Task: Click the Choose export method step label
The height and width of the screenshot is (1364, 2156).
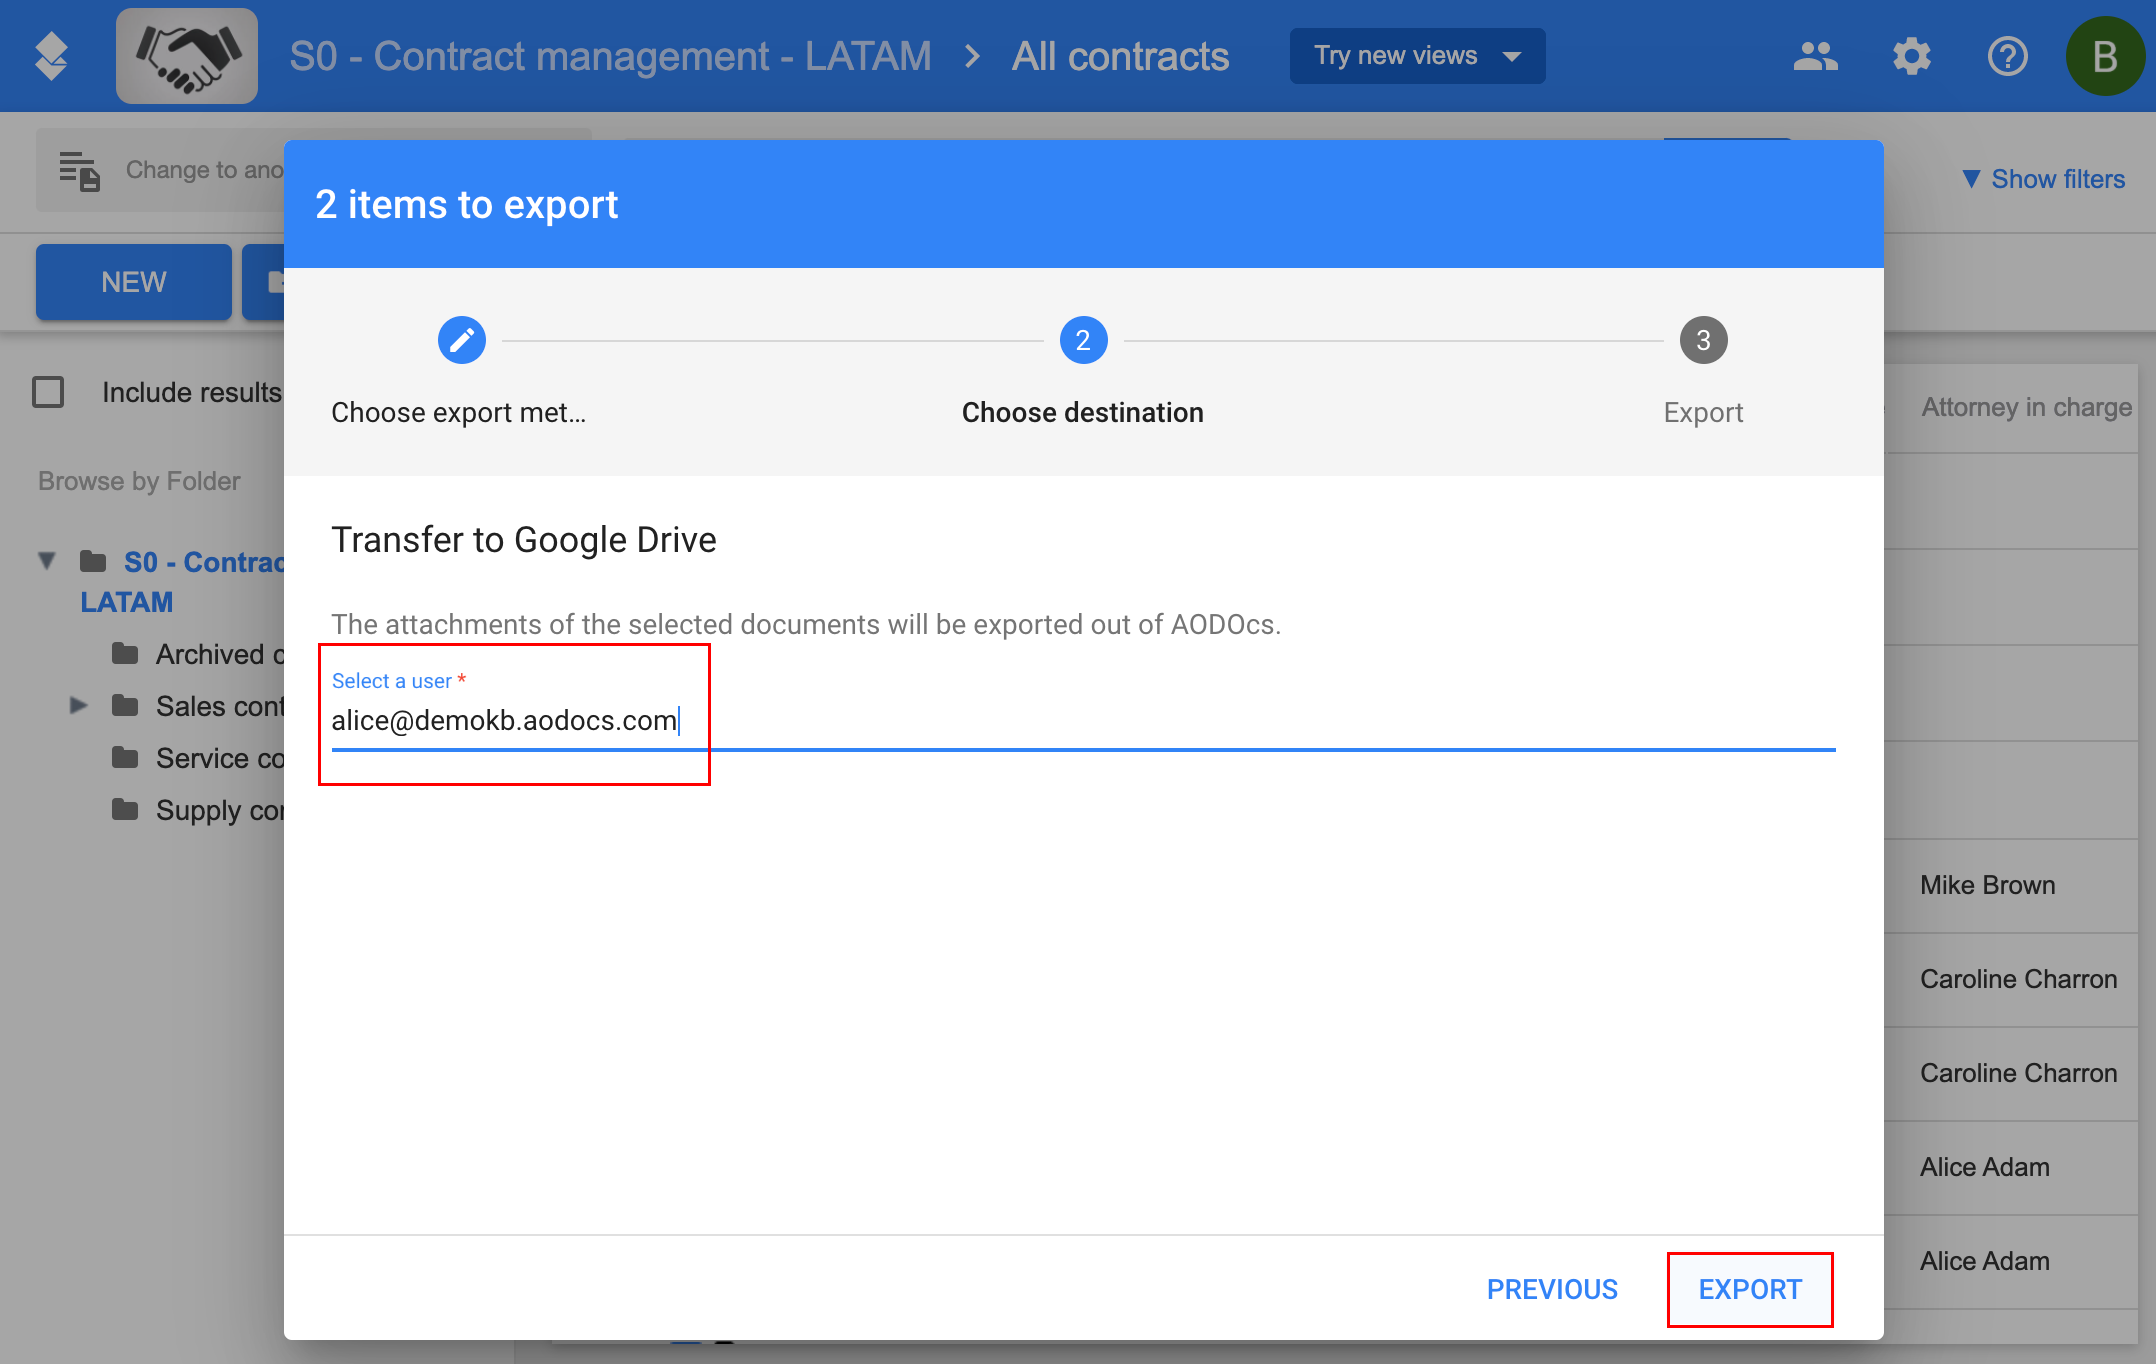Action: coord(459,412)
